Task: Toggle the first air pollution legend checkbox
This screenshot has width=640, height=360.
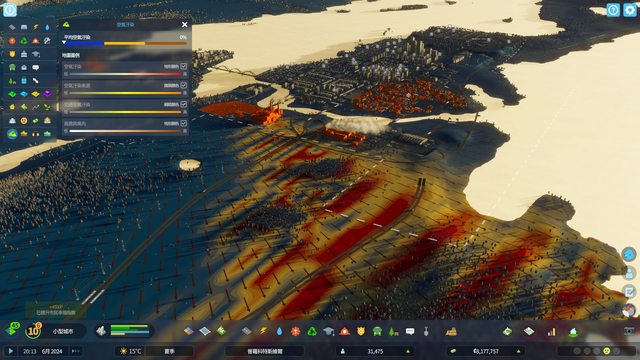Action: pos(184,66)
